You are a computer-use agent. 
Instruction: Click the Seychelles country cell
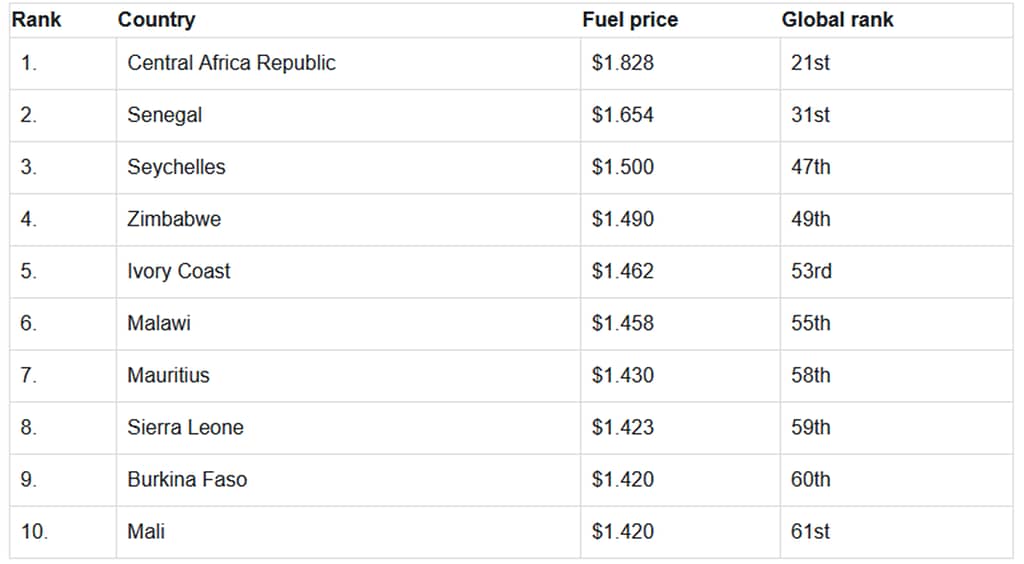[176, 167]
